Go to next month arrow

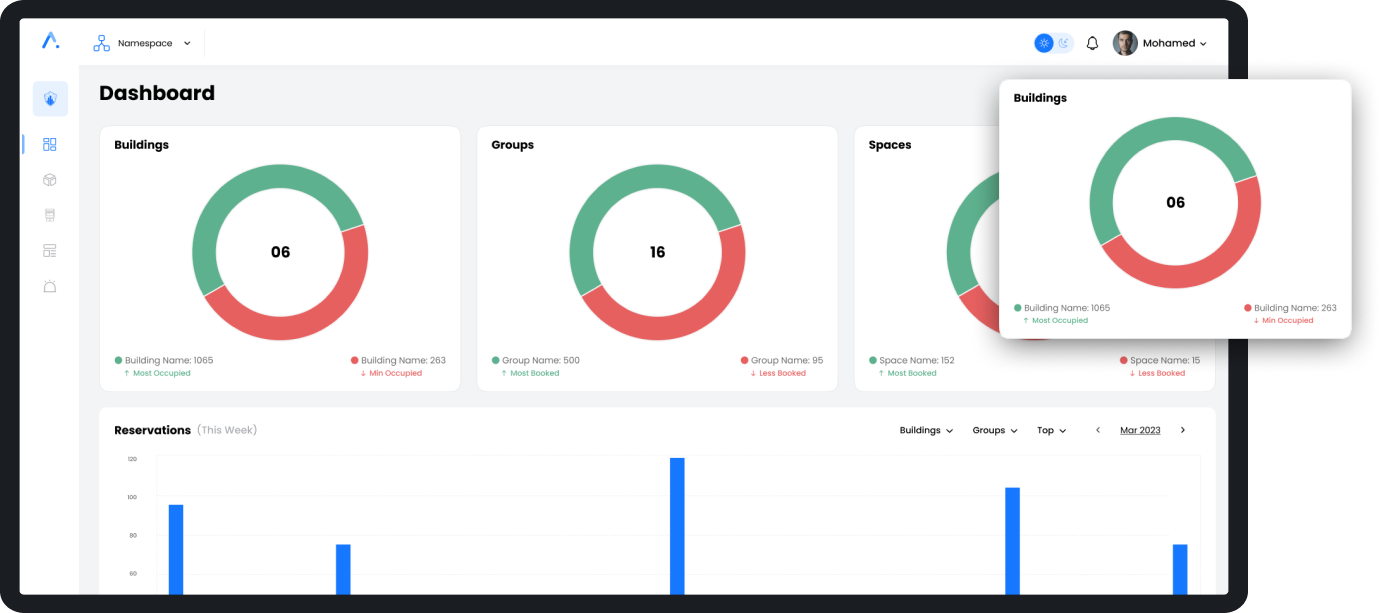pos(1183,430)
